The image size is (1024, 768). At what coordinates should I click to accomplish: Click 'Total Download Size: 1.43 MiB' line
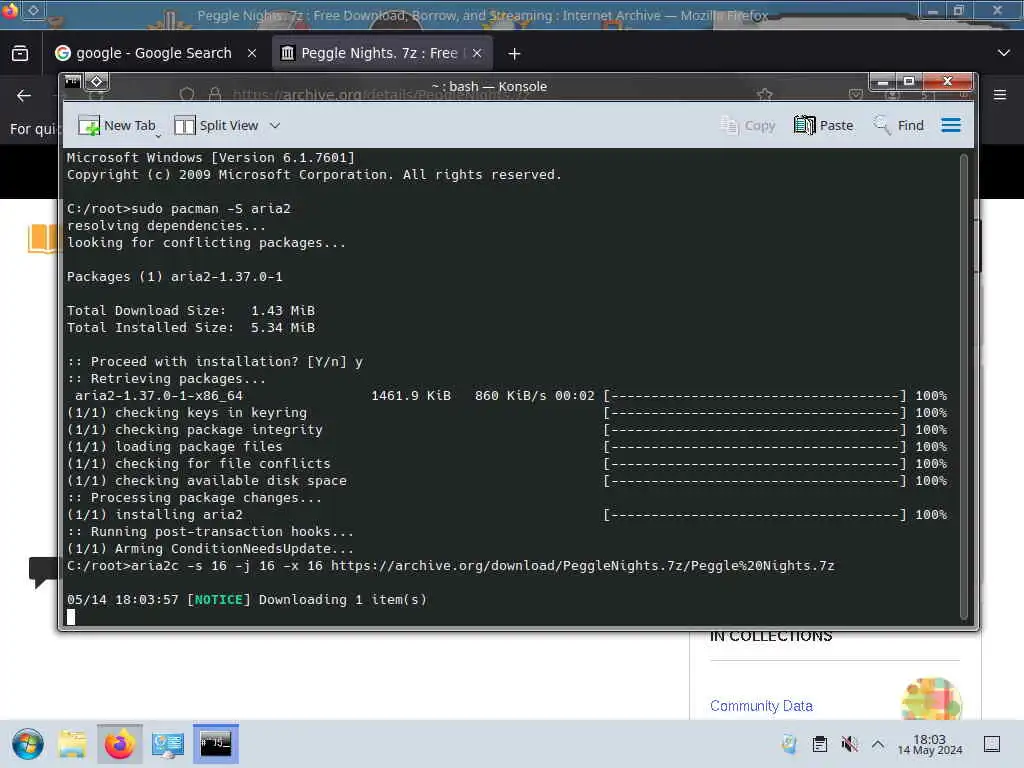(x=191, y=311)
